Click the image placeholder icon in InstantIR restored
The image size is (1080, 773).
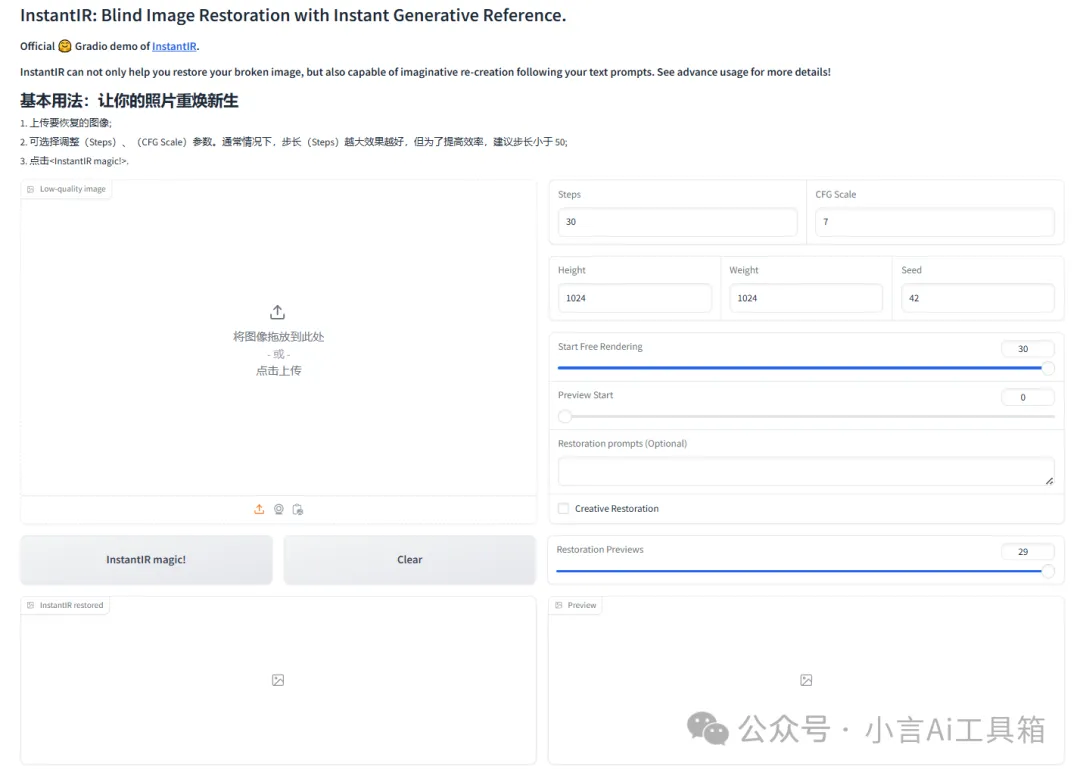[x=278, y=680]
